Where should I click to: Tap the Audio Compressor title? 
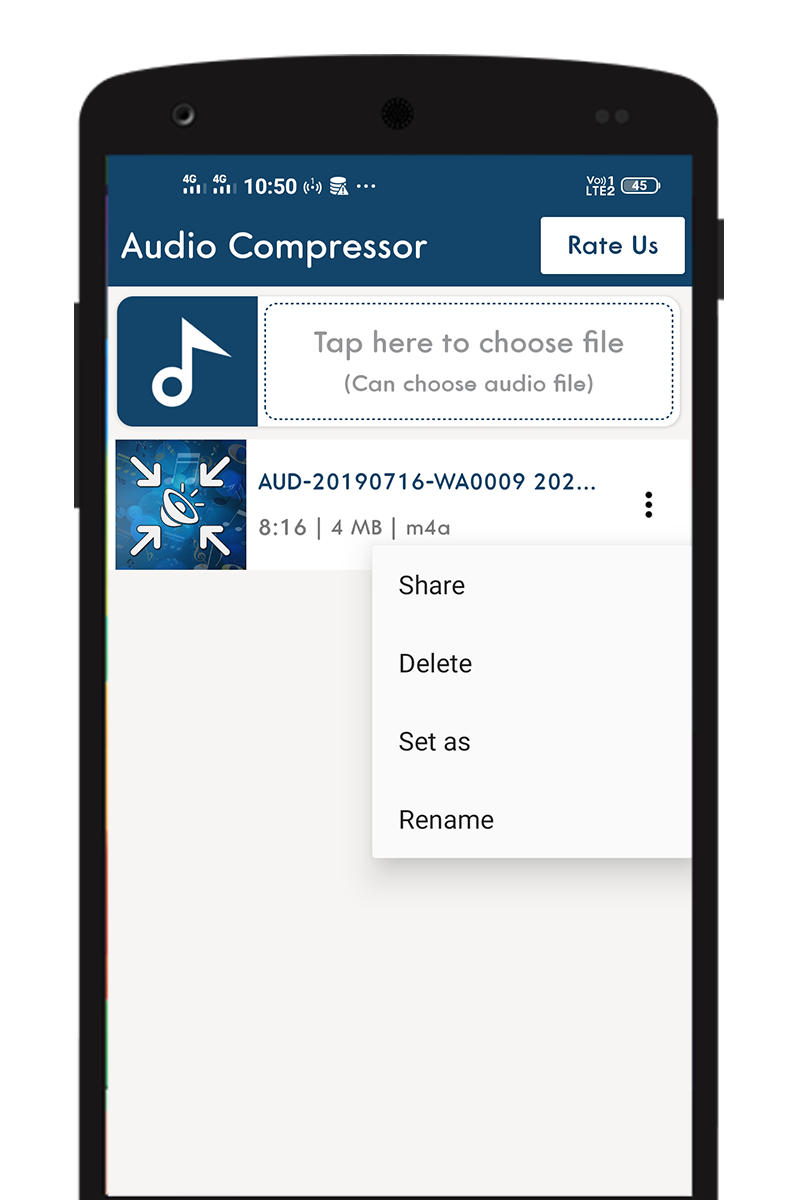point(274,246)
